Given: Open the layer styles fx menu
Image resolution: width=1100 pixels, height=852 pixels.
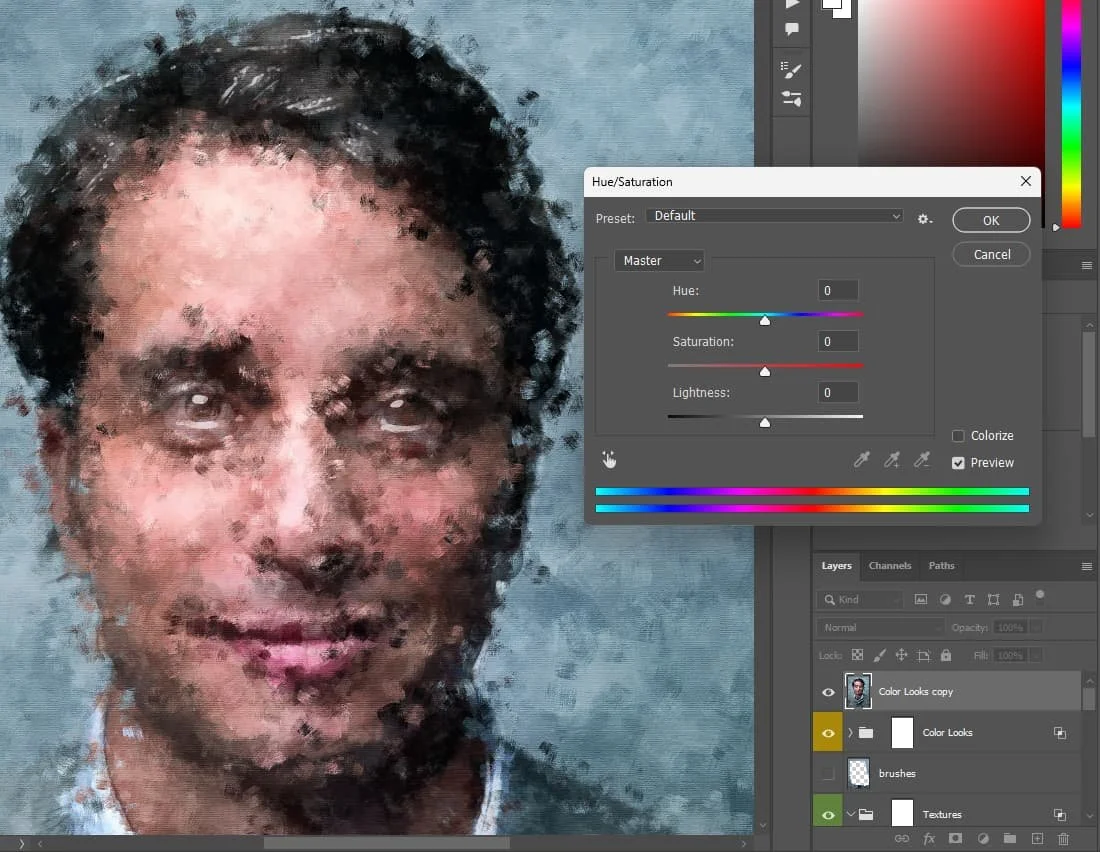Looking at the screenshot, I should coord(928,840).
